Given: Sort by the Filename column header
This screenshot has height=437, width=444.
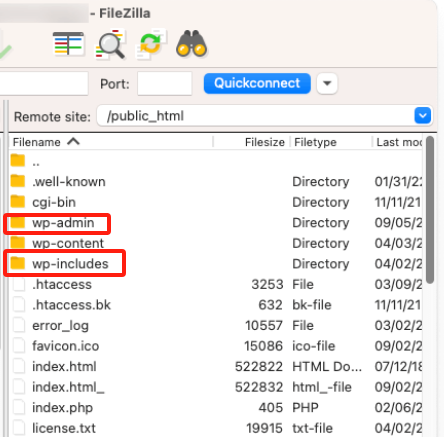Looking at the screenshot, I should point(112,142).
